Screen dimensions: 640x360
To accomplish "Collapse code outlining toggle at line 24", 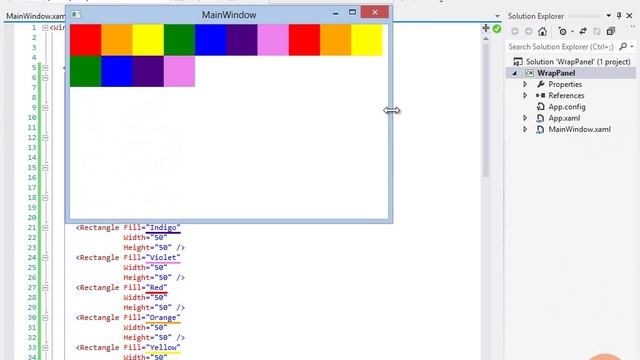I will [x=45, y=258].
